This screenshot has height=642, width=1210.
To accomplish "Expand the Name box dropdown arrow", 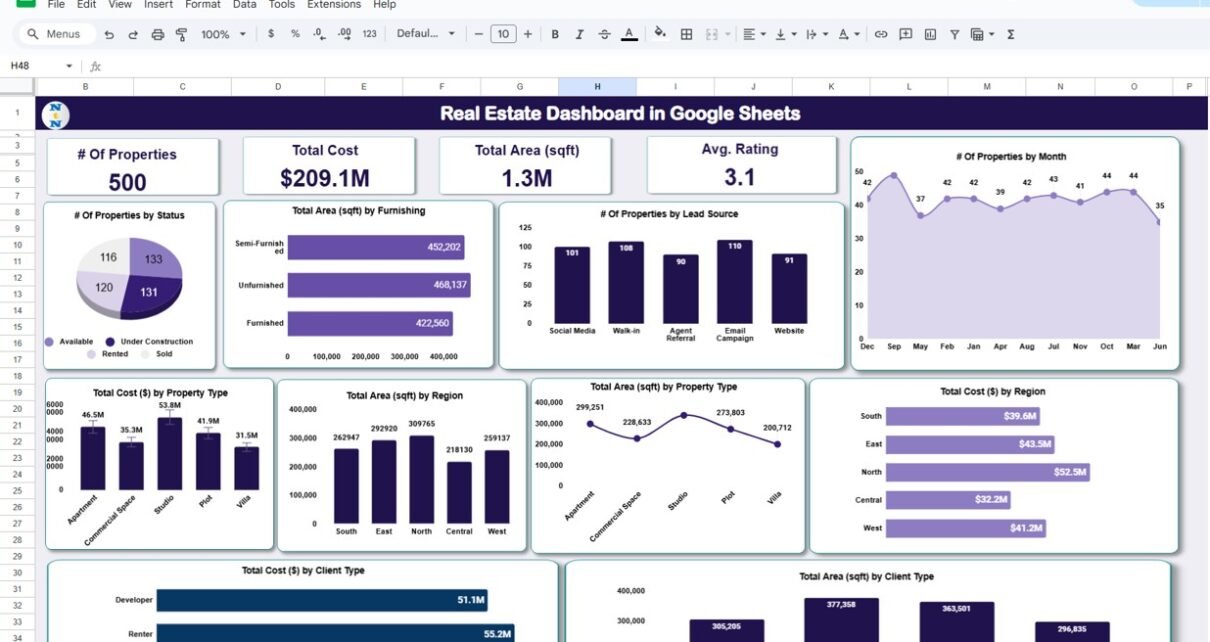I will pyautogui.click(x=69, y=66).
